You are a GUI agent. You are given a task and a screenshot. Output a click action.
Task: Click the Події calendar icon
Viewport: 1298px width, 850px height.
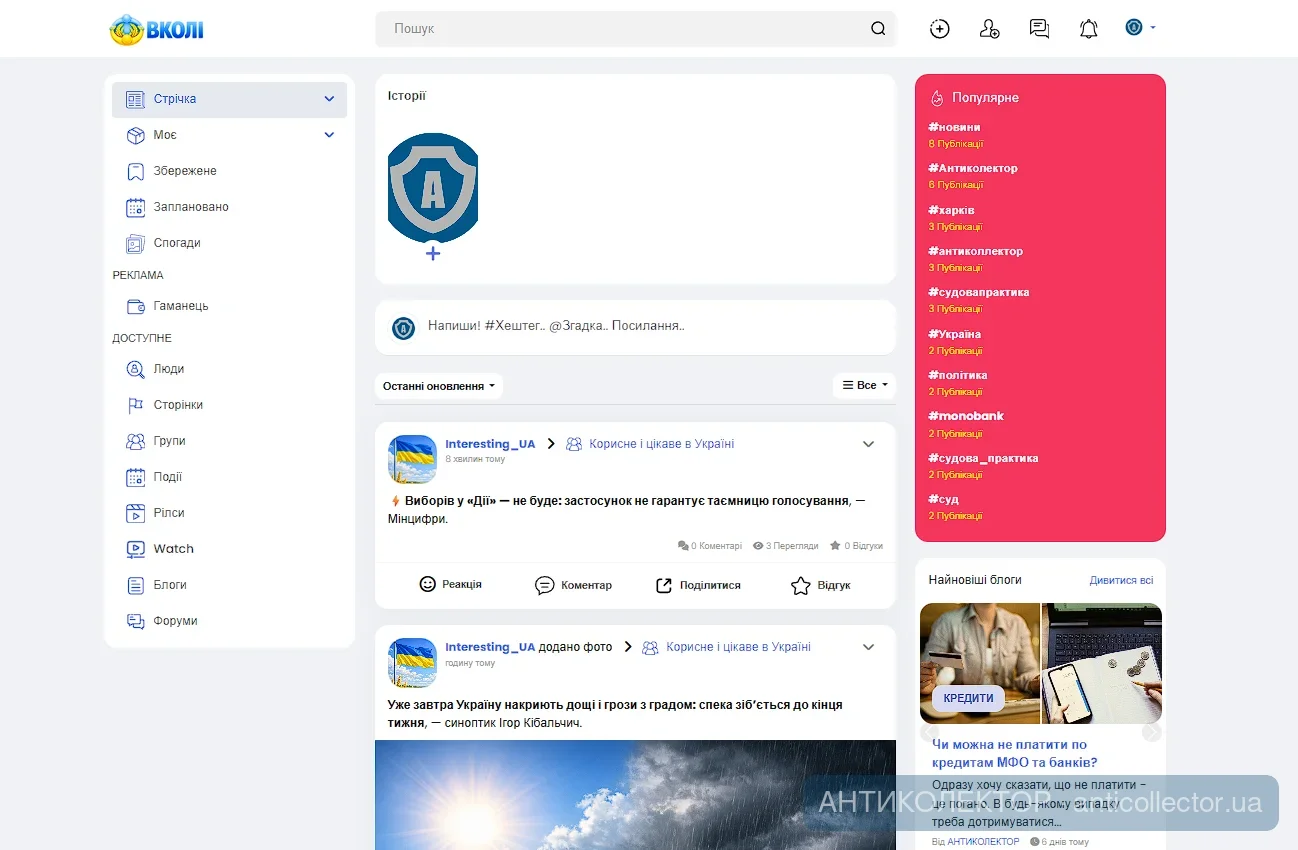[x=136, y=477]
